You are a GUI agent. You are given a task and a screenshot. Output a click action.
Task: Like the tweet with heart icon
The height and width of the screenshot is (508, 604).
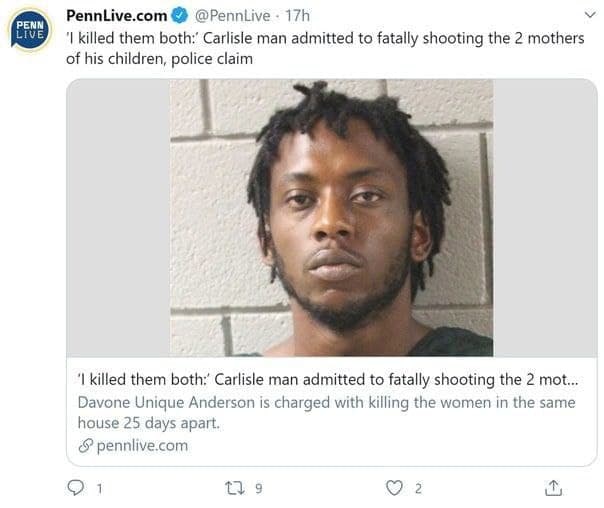pos(394,488)
